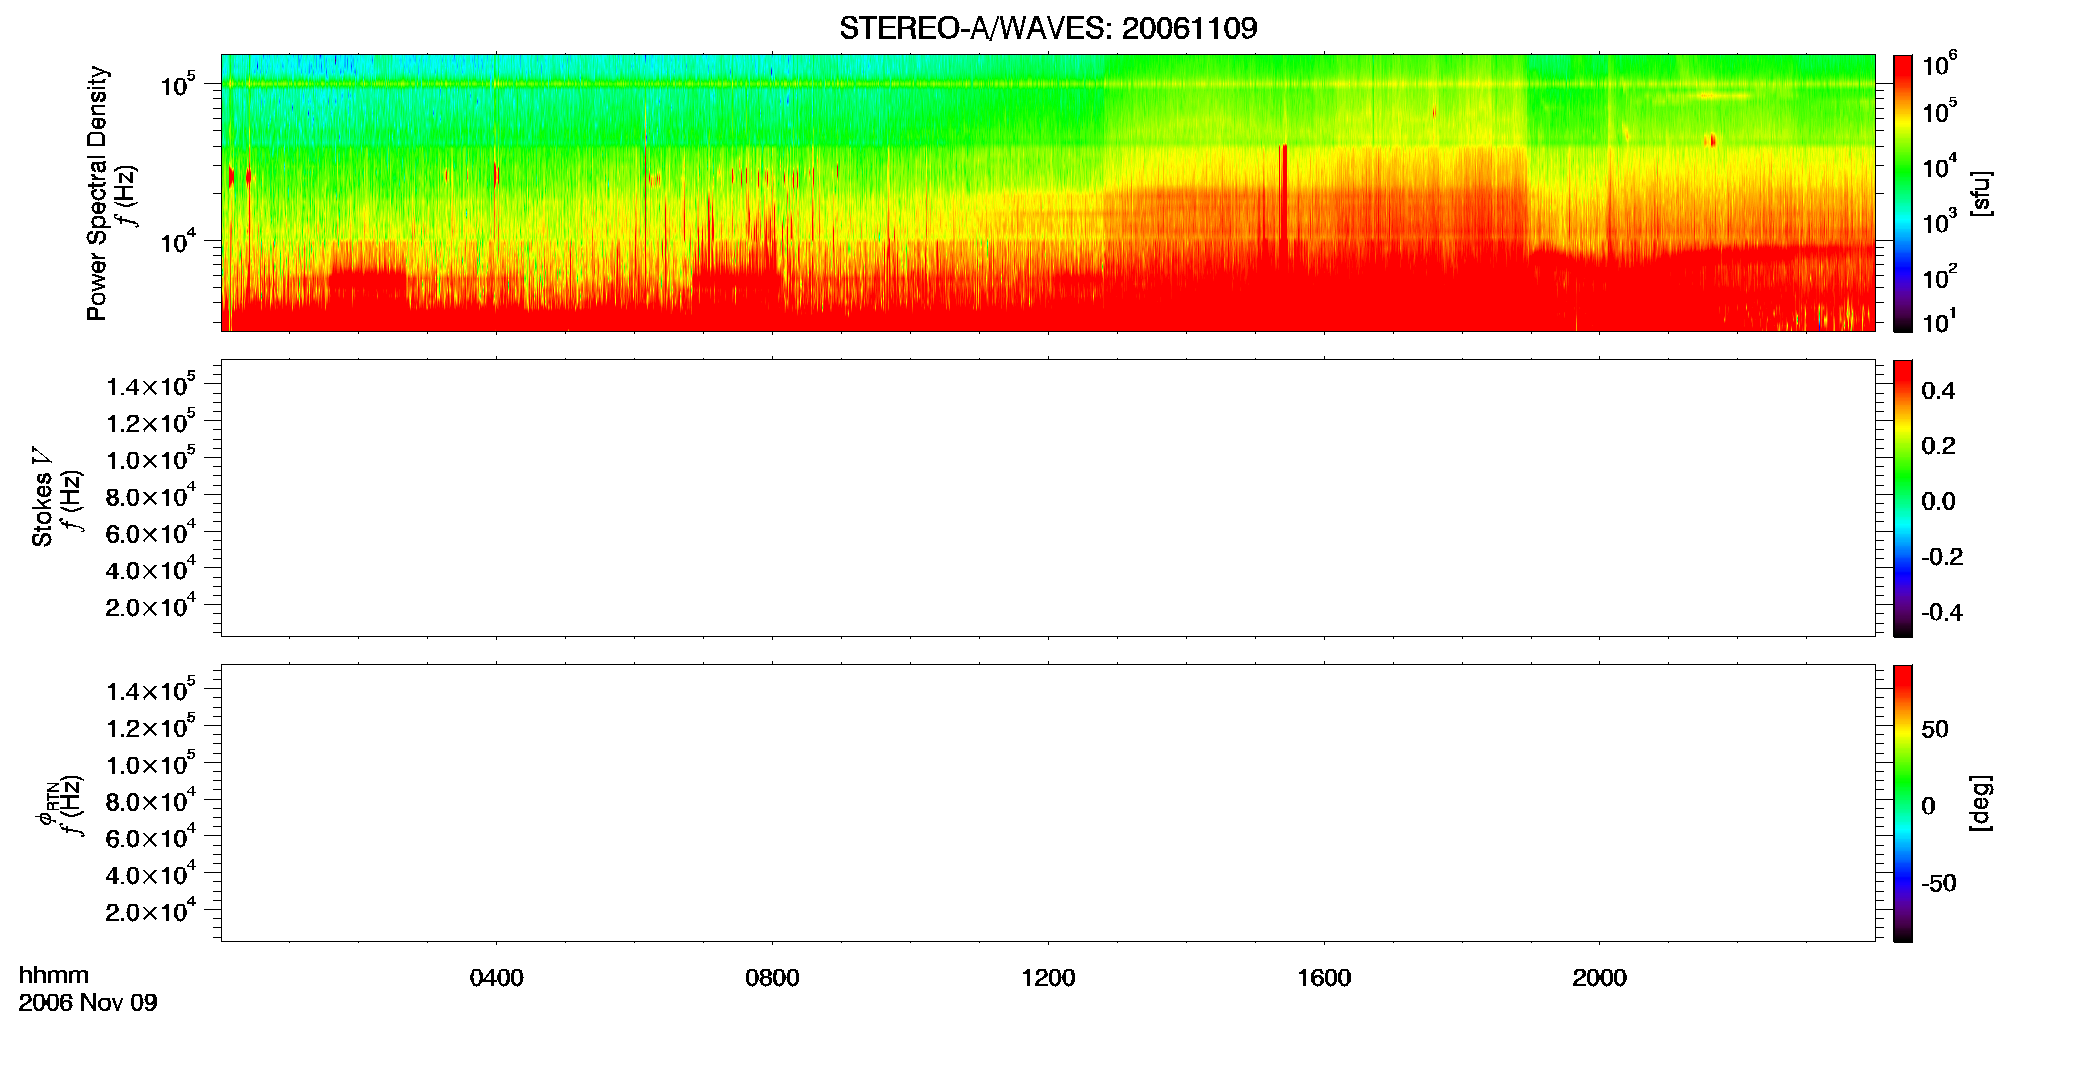
Task: Click the power spectral density spectrogram
Action: [x=1048, y=193]
